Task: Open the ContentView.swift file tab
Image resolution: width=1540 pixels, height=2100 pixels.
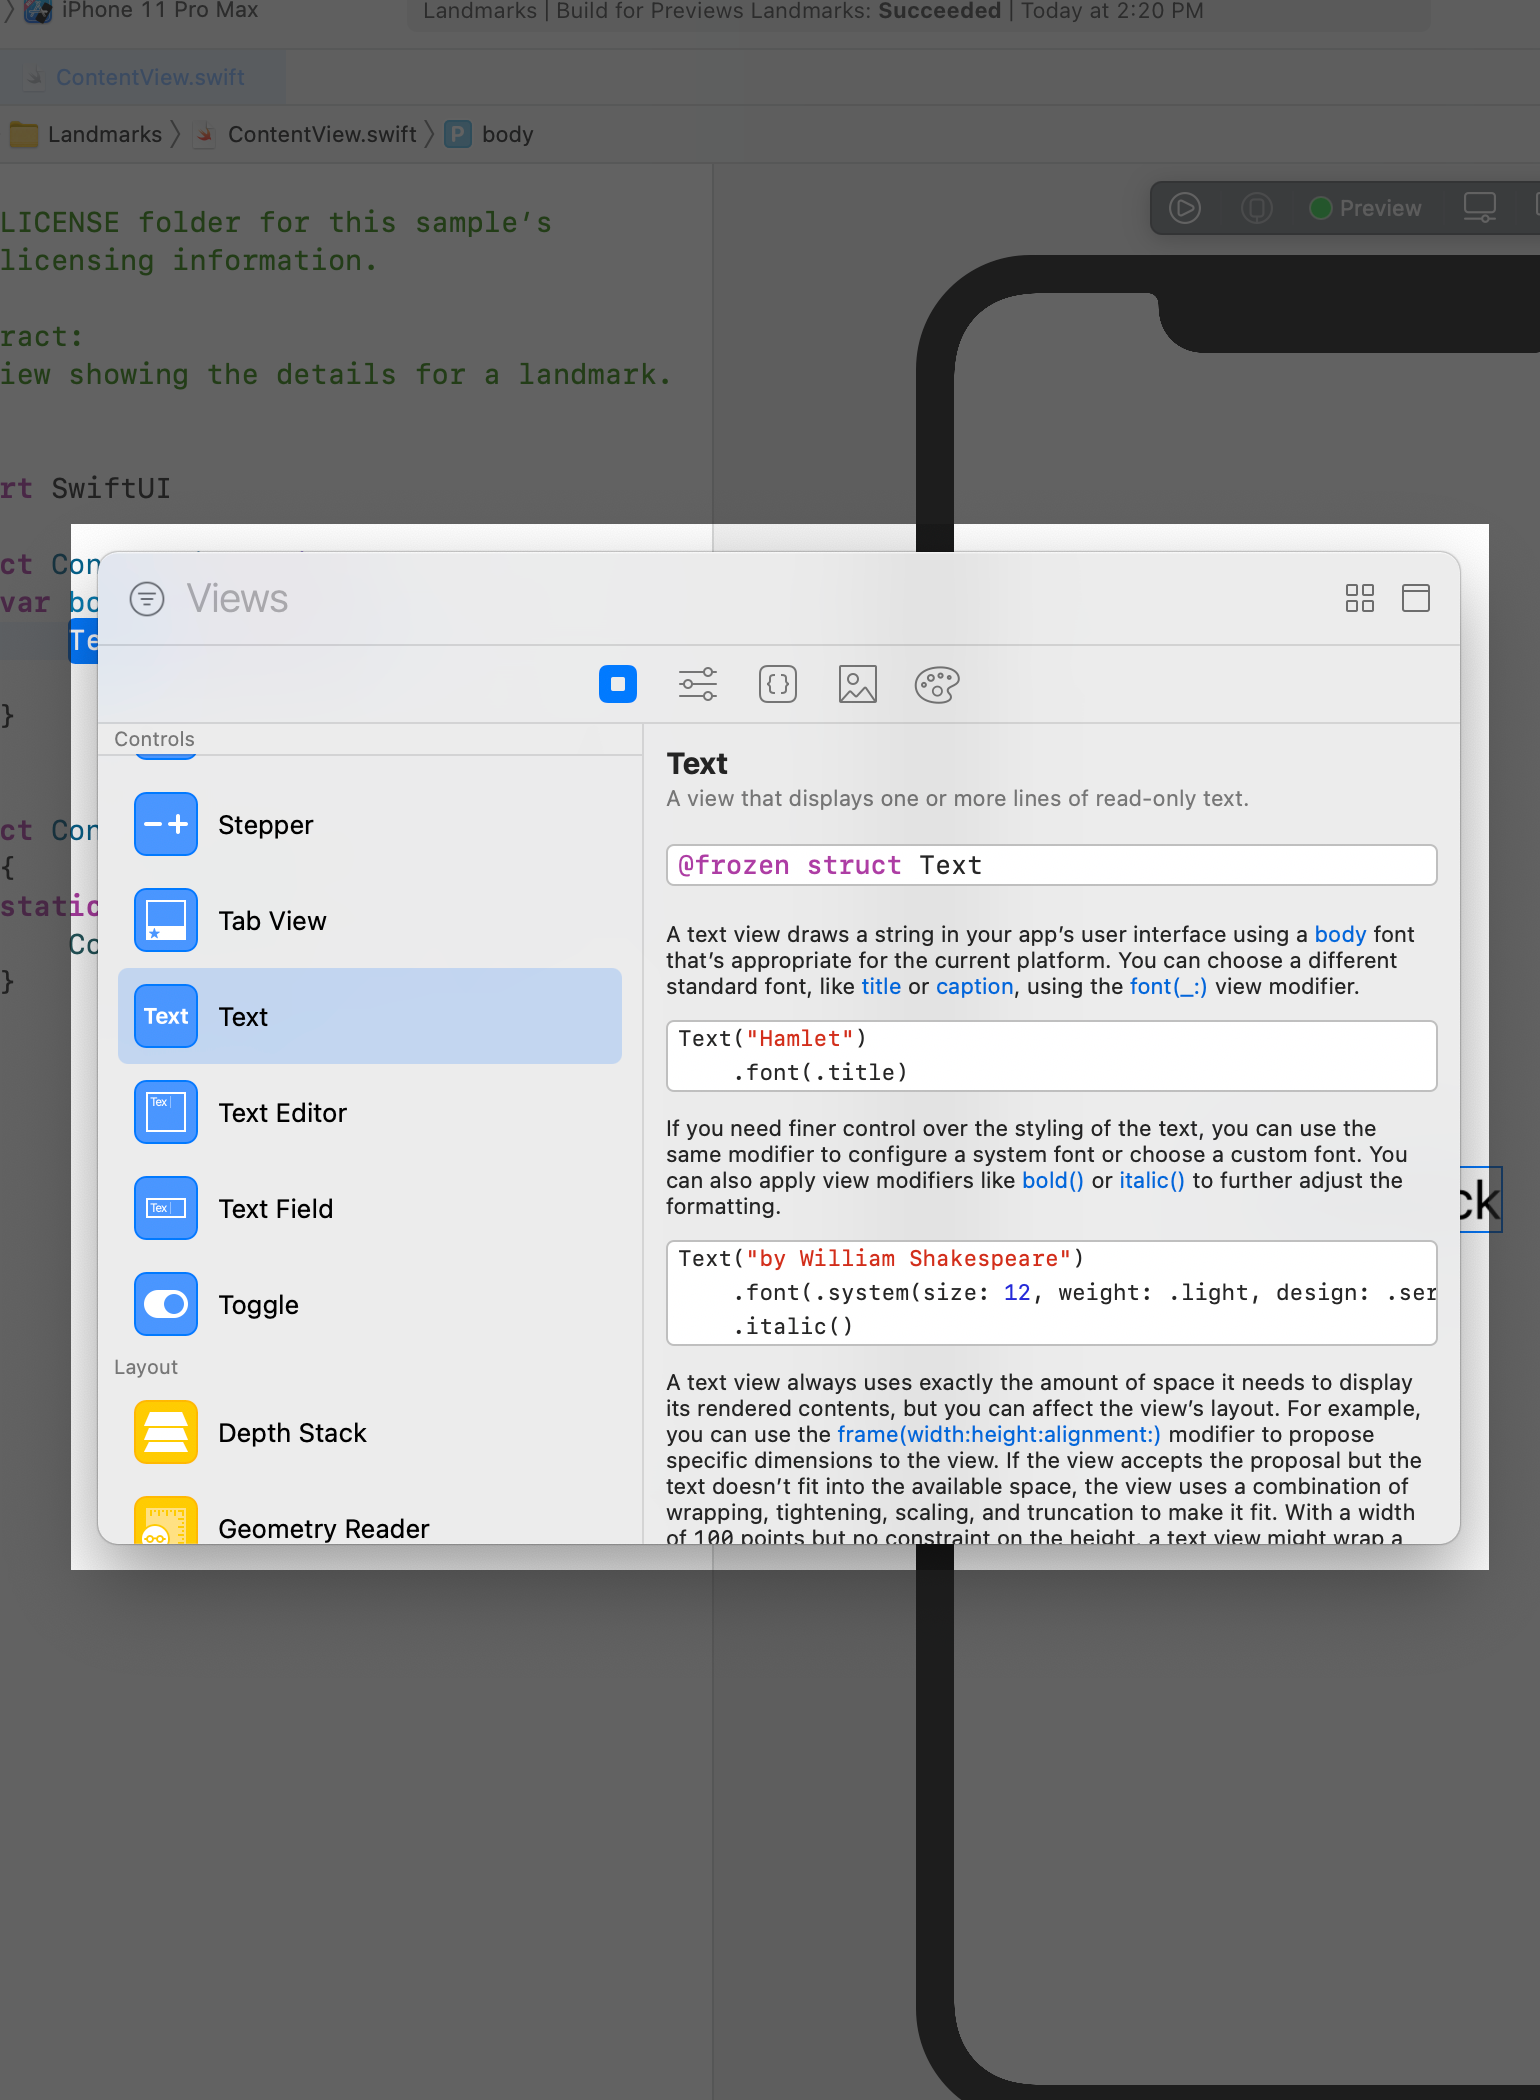Action: [149, 77]
